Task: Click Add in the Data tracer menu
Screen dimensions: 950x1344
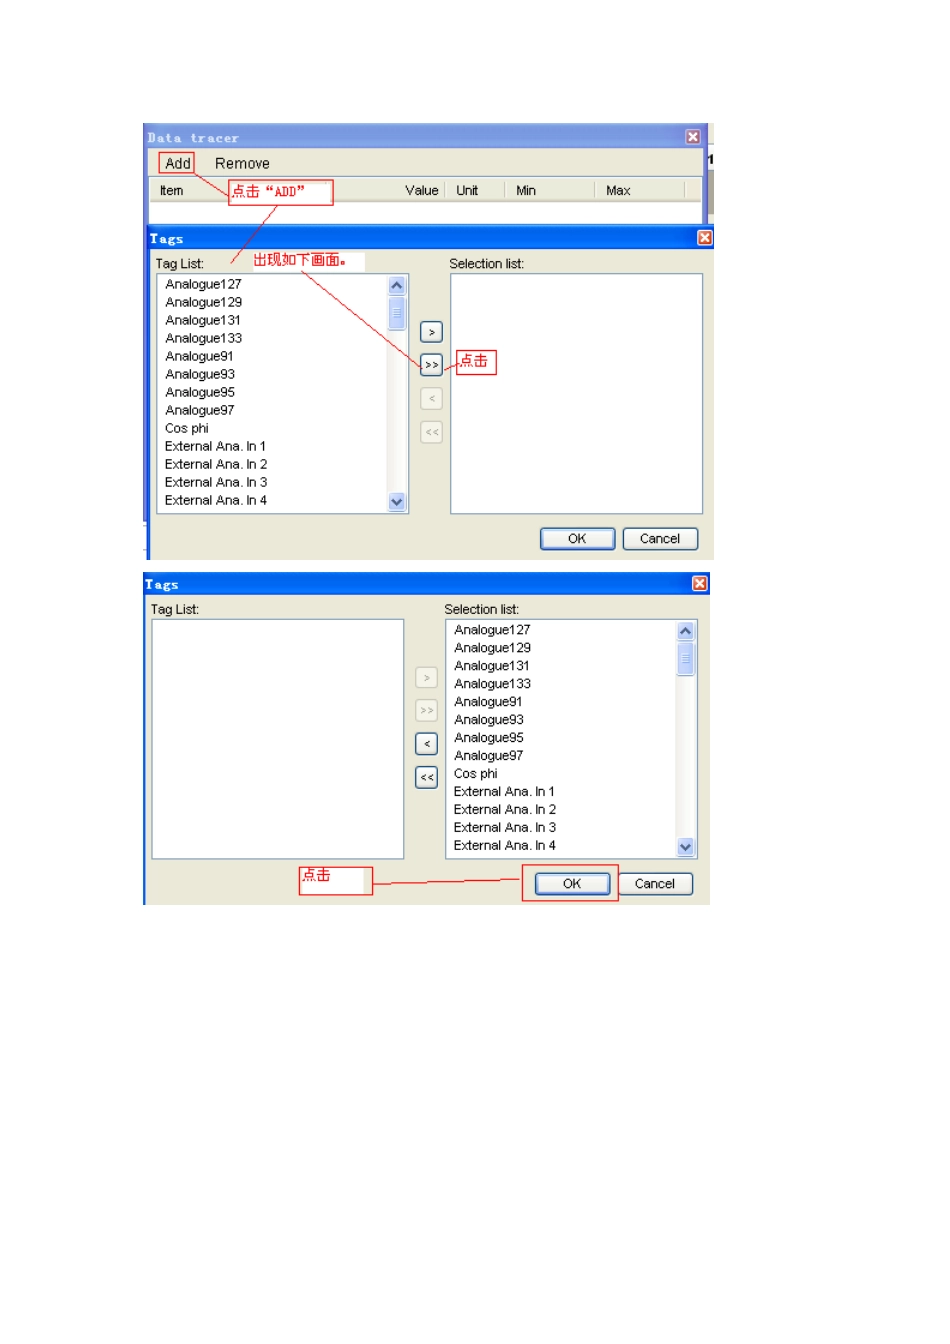Action: click(177, 163)
